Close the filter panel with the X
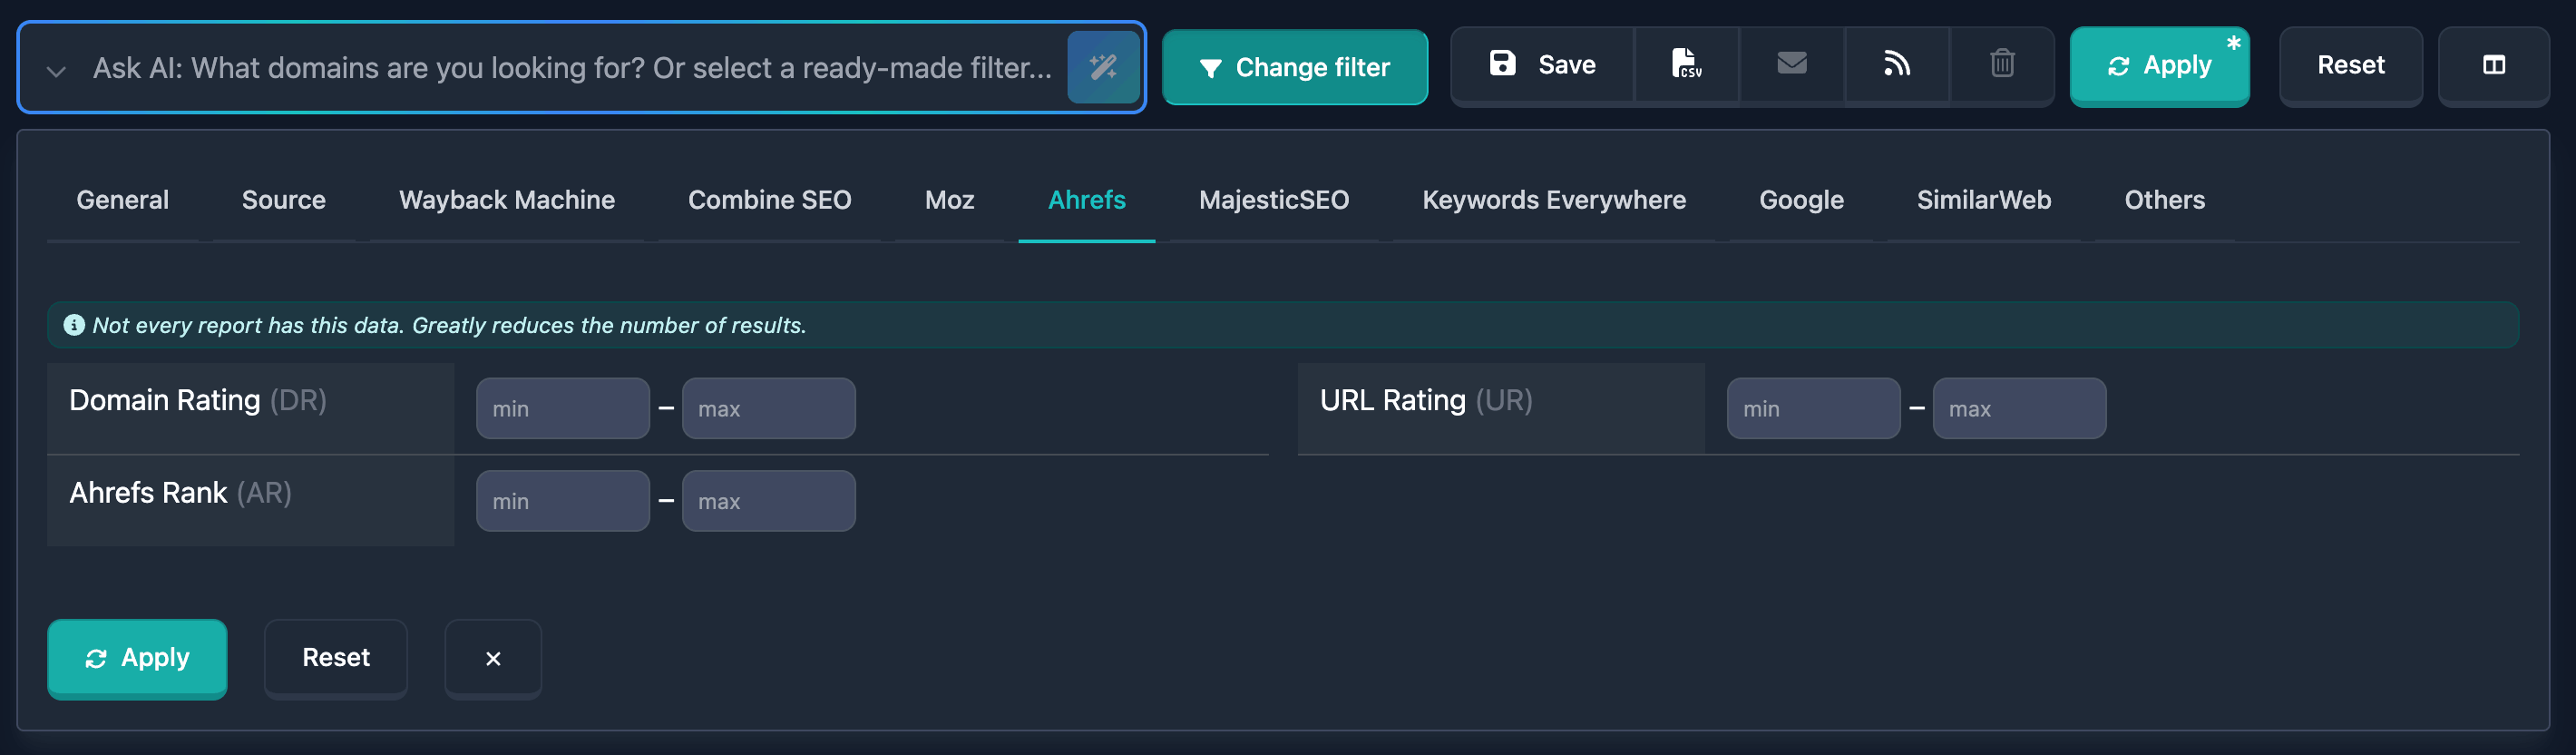This screenshot has height=755, width=2576. (x=492, y=658)
